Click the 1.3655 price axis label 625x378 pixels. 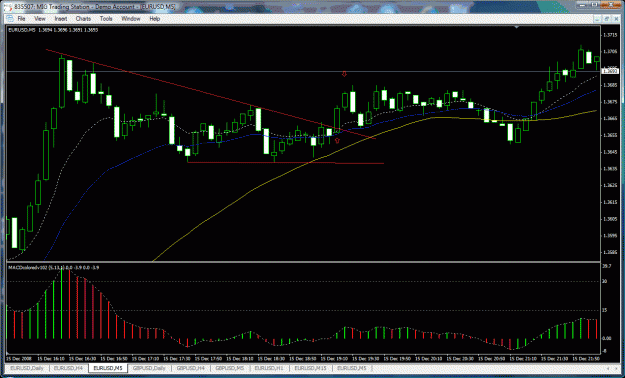tap(609, 135)
